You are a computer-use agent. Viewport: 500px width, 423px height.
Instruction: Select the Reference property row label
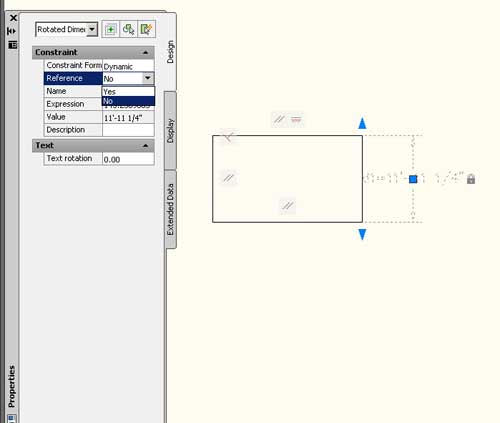(73, 78)
